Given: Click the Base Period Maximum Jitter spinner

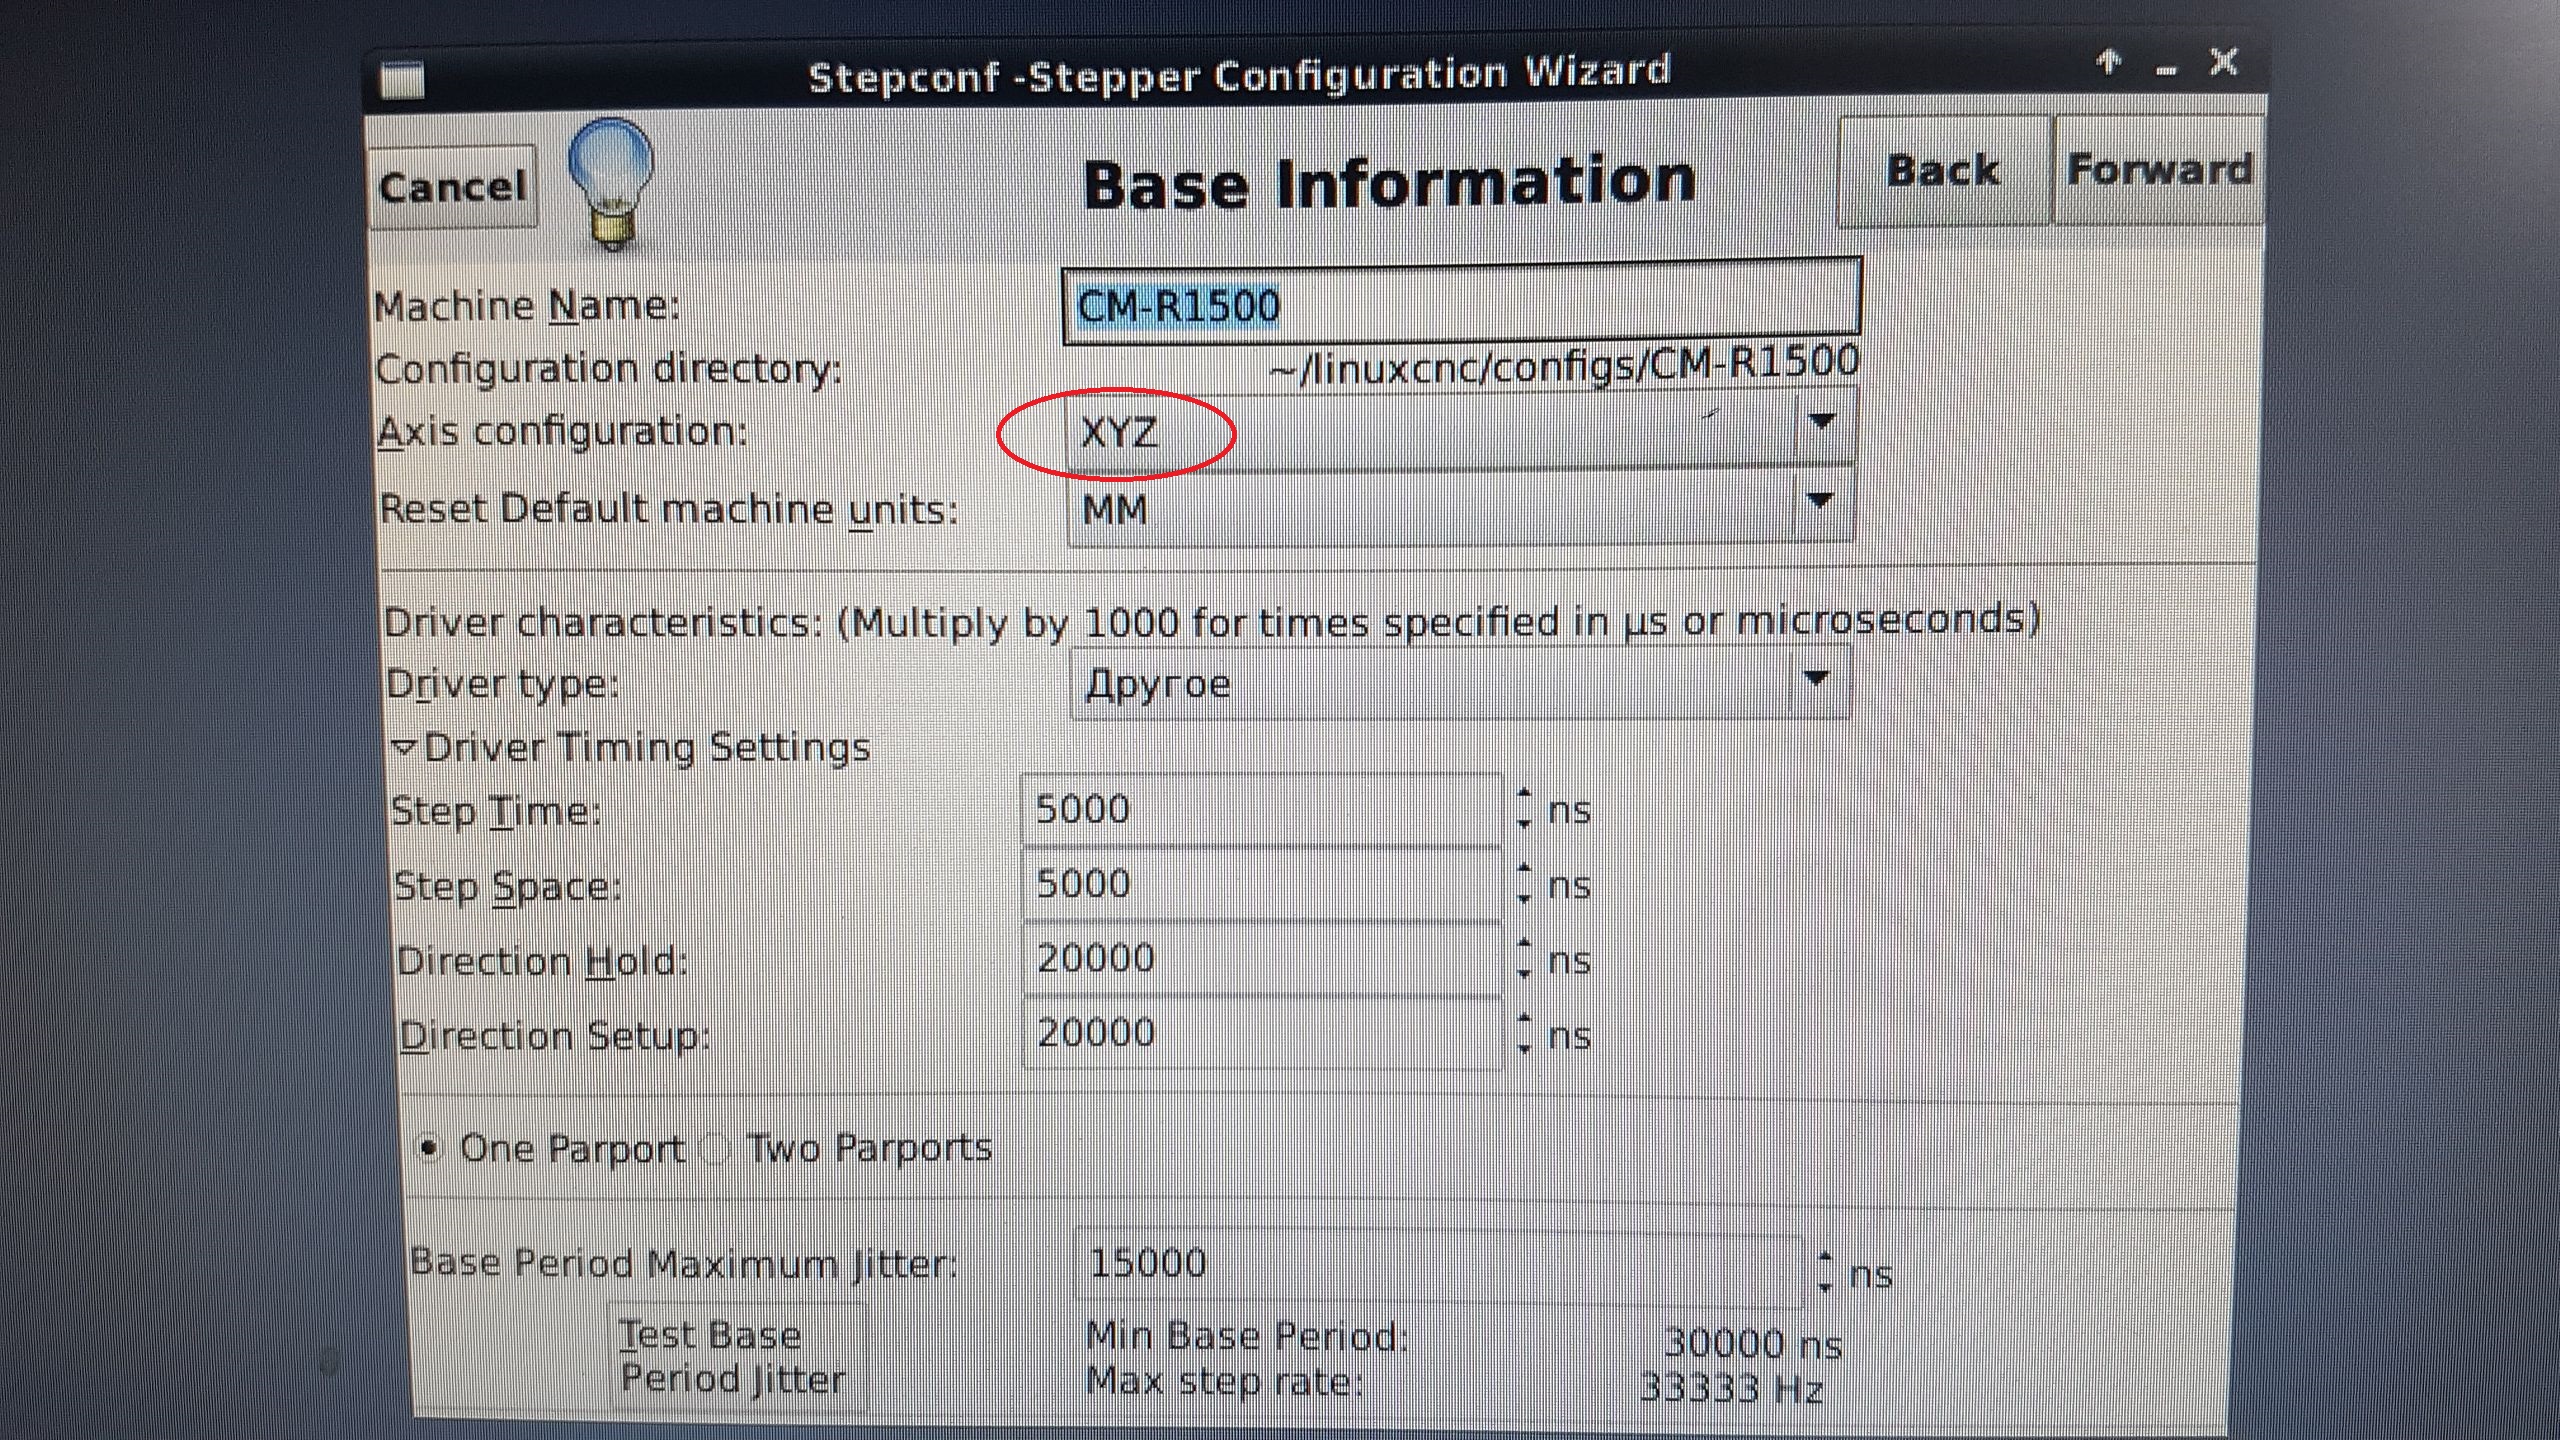Looking at the screenshot, I should point(1825,1271).
